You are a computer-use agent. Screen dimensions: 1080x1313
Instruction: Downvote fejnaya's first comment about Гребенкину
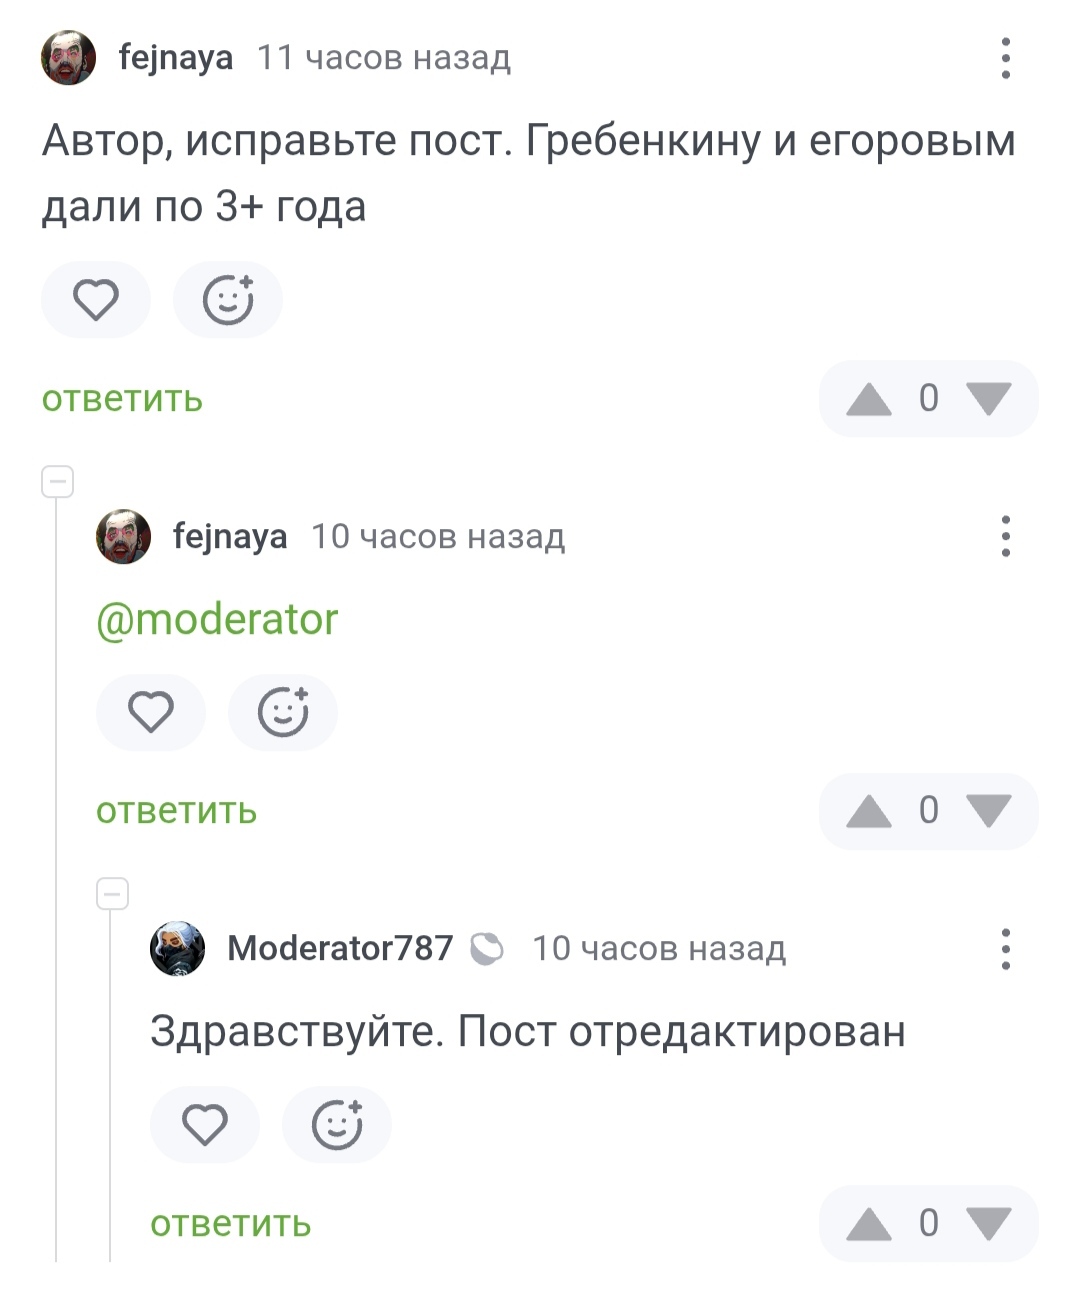(x=990, y=399)
